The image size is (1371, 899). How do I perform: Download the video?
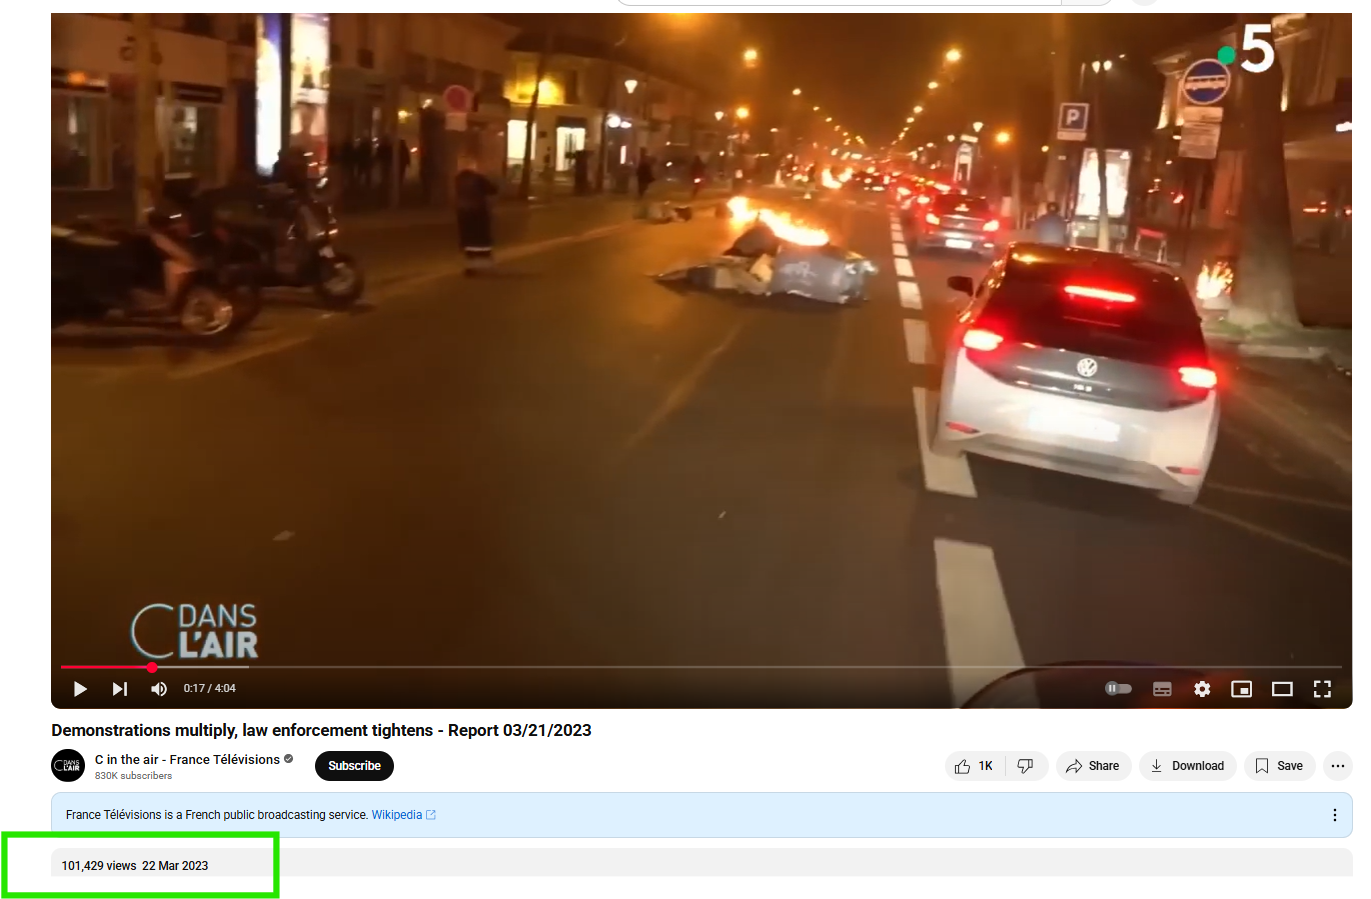(1188, 766)
